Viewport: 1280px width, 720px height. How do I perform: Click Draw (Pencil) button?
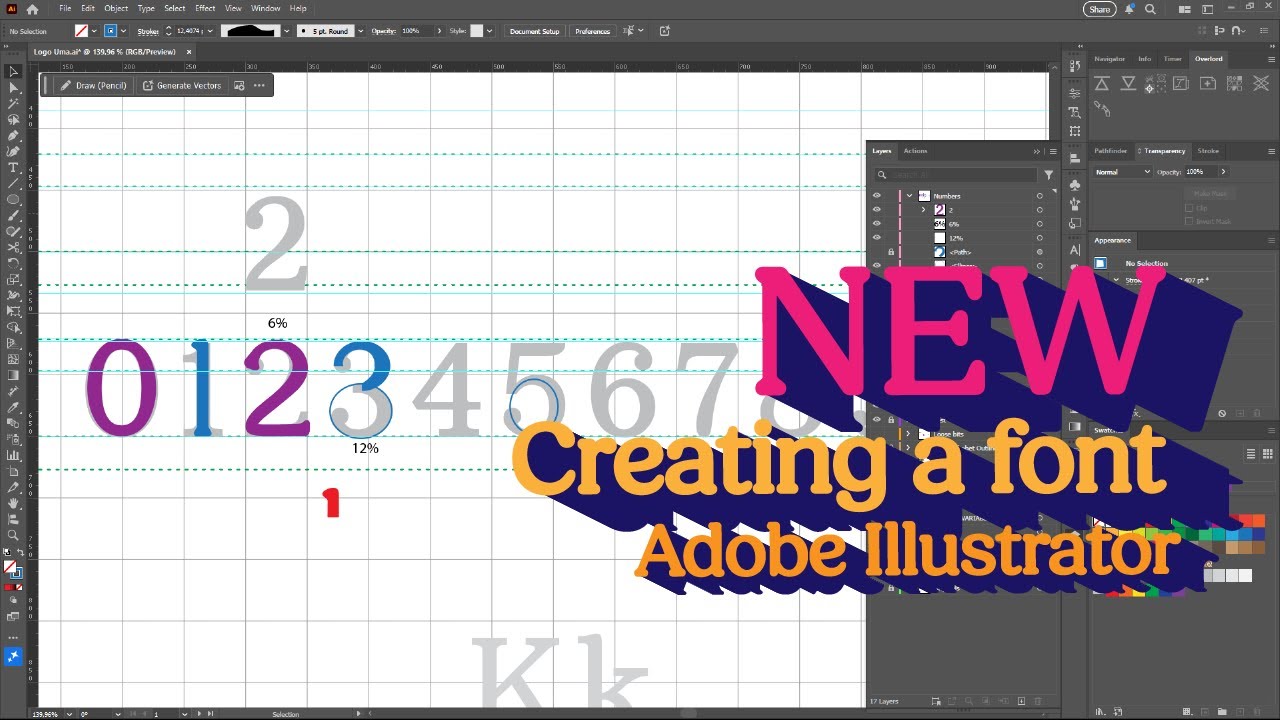(x=93, y=85)
